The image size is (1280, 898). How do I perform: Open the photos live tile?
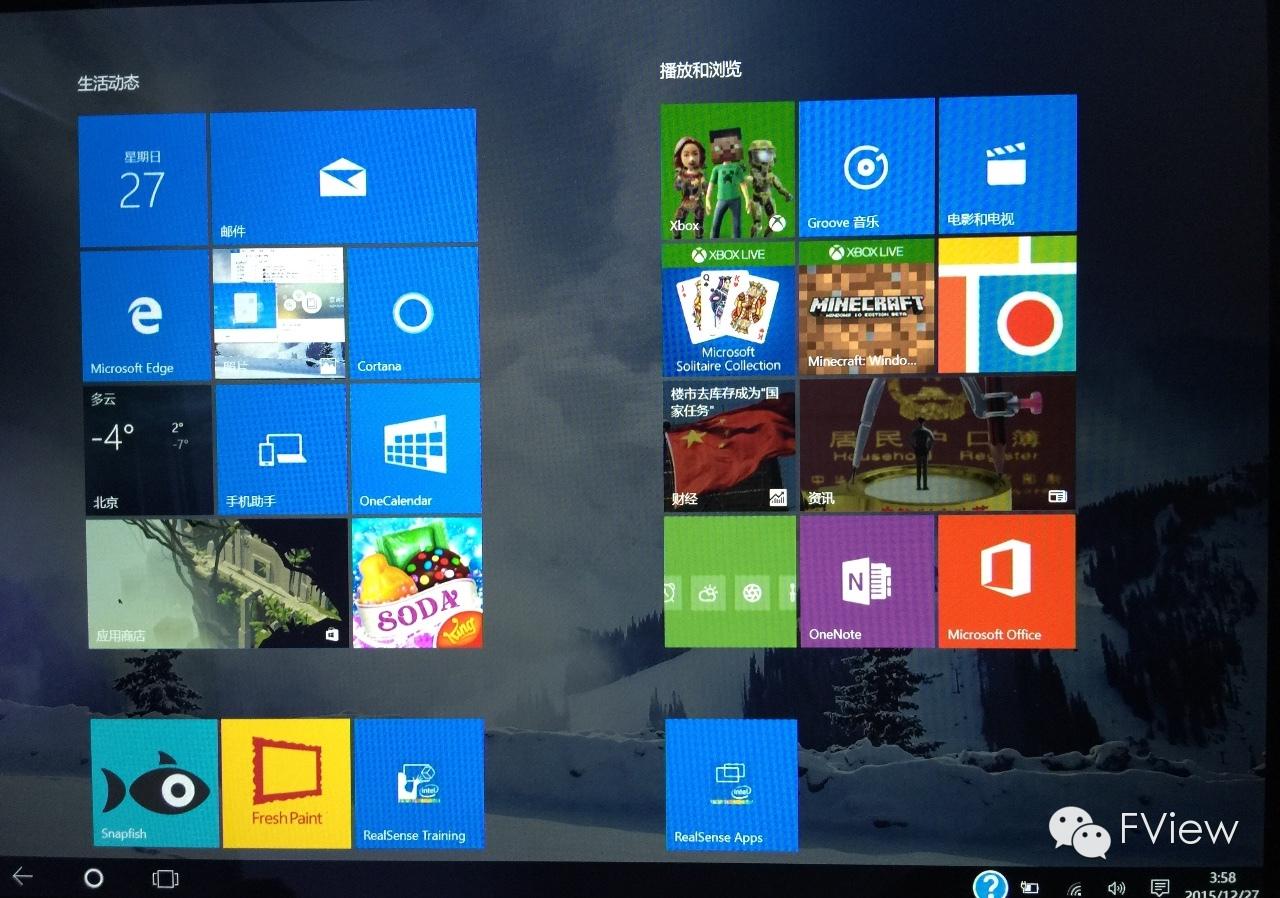(x=279, y=313)
